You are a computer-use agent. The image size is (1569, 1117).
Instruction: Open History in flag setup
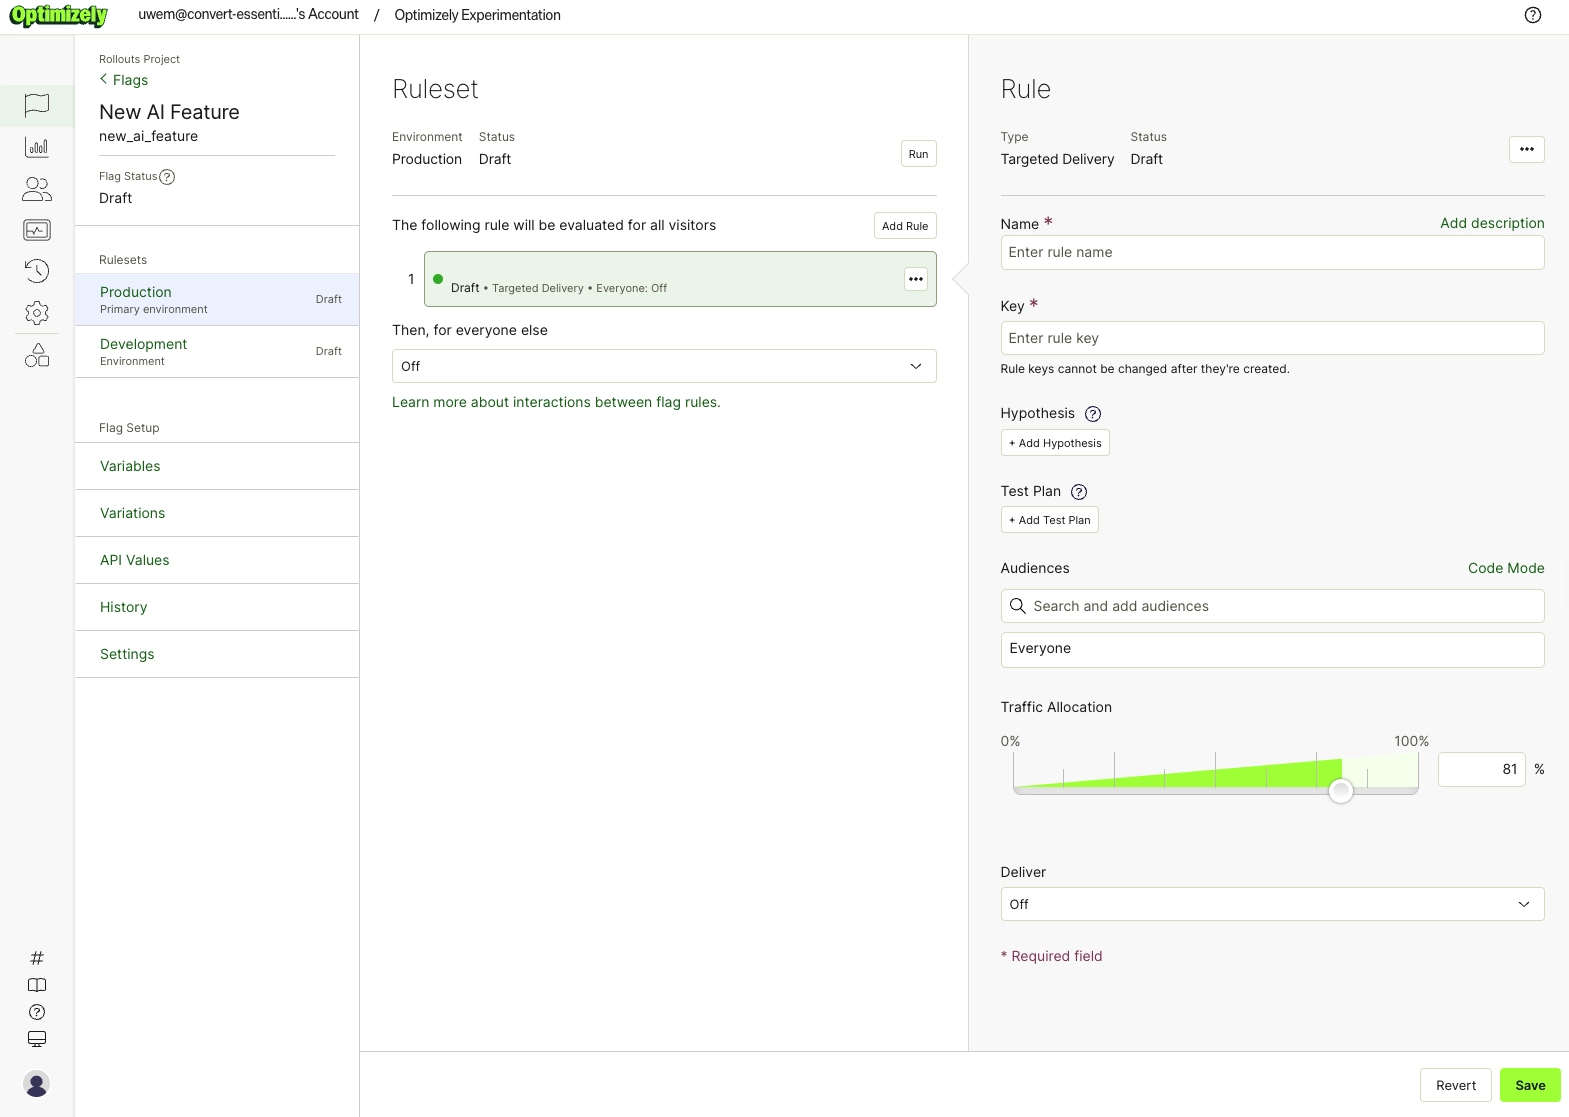coord(217,607)
